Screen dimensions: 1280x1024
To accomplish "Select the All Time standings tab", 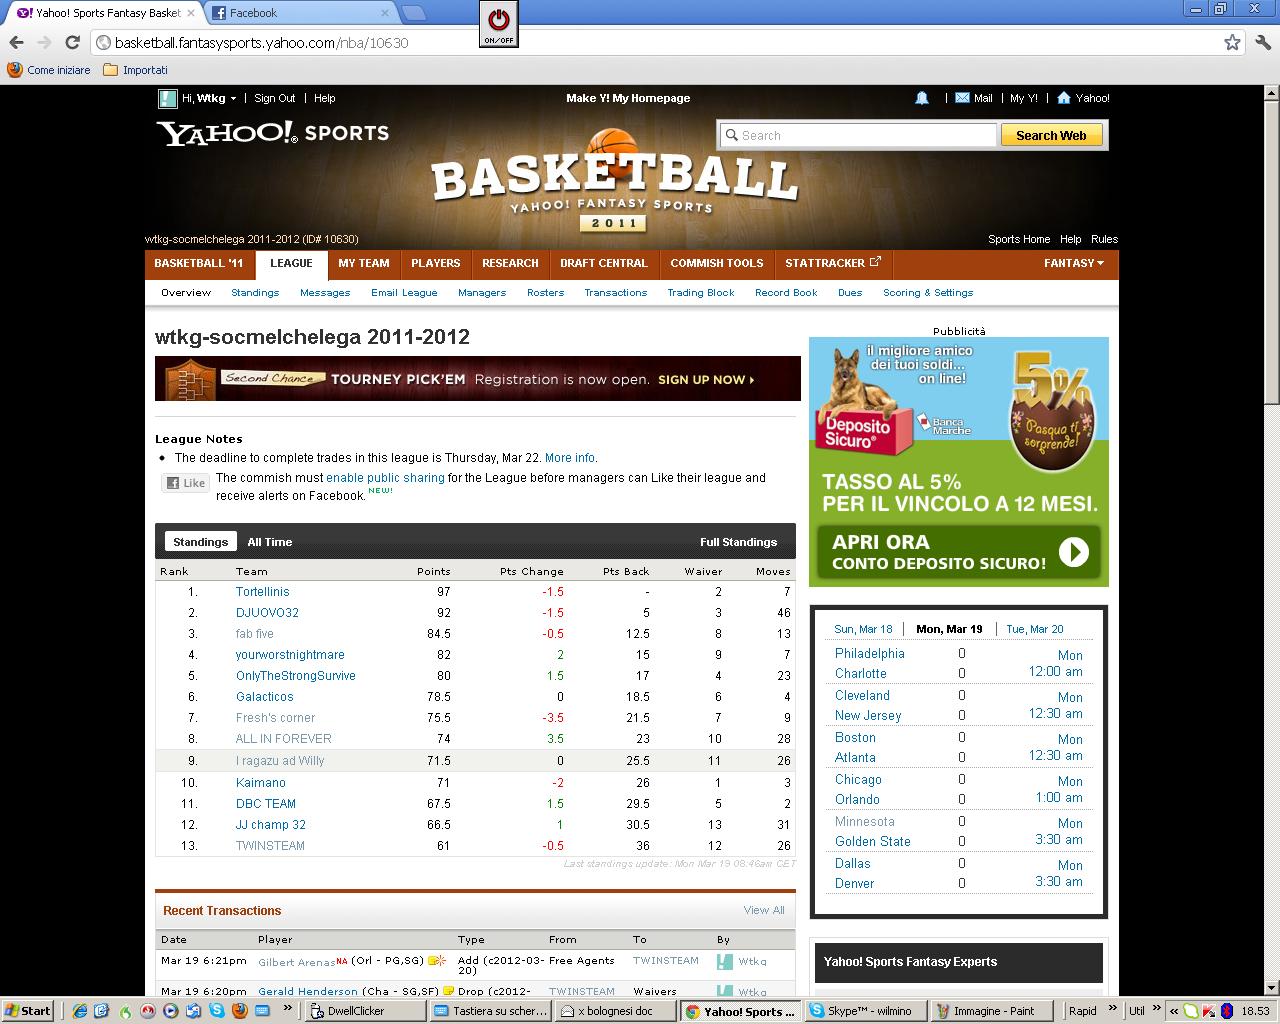I will 270,542.
